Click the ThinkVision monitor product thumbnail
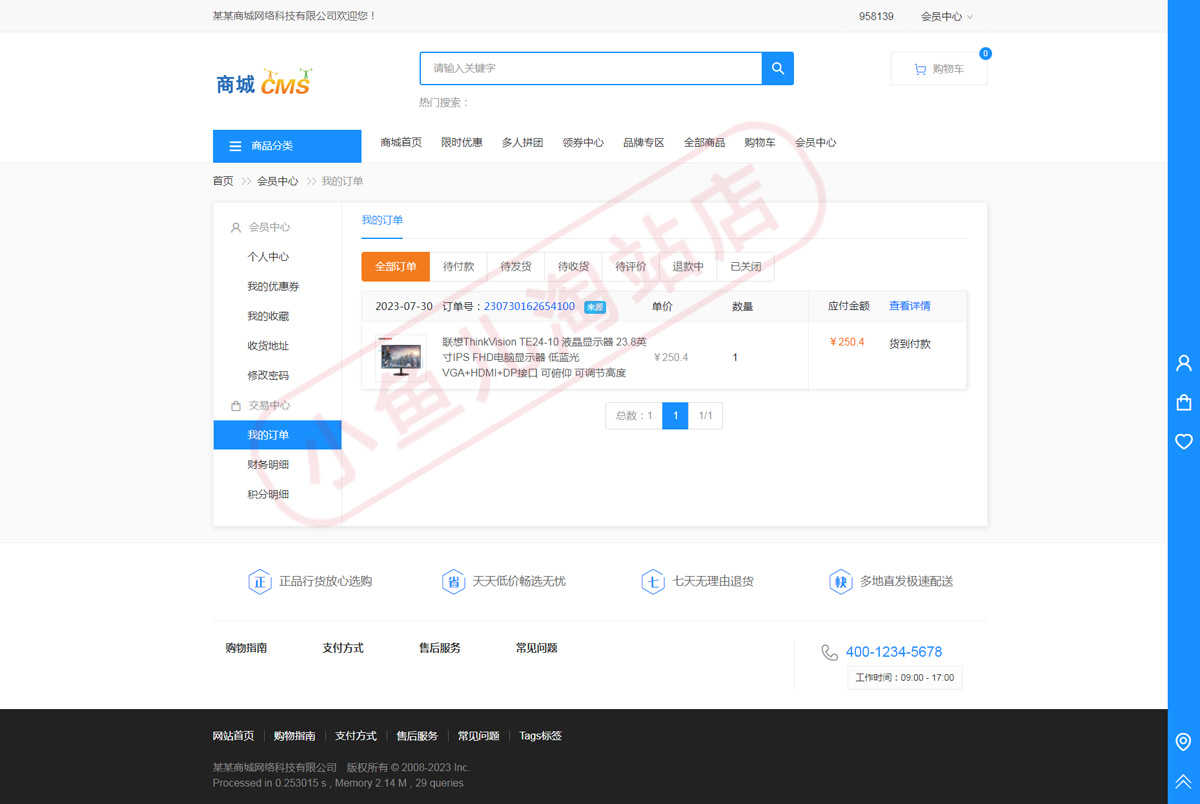The image size is (1200, 804). click(x=401, y=357)
